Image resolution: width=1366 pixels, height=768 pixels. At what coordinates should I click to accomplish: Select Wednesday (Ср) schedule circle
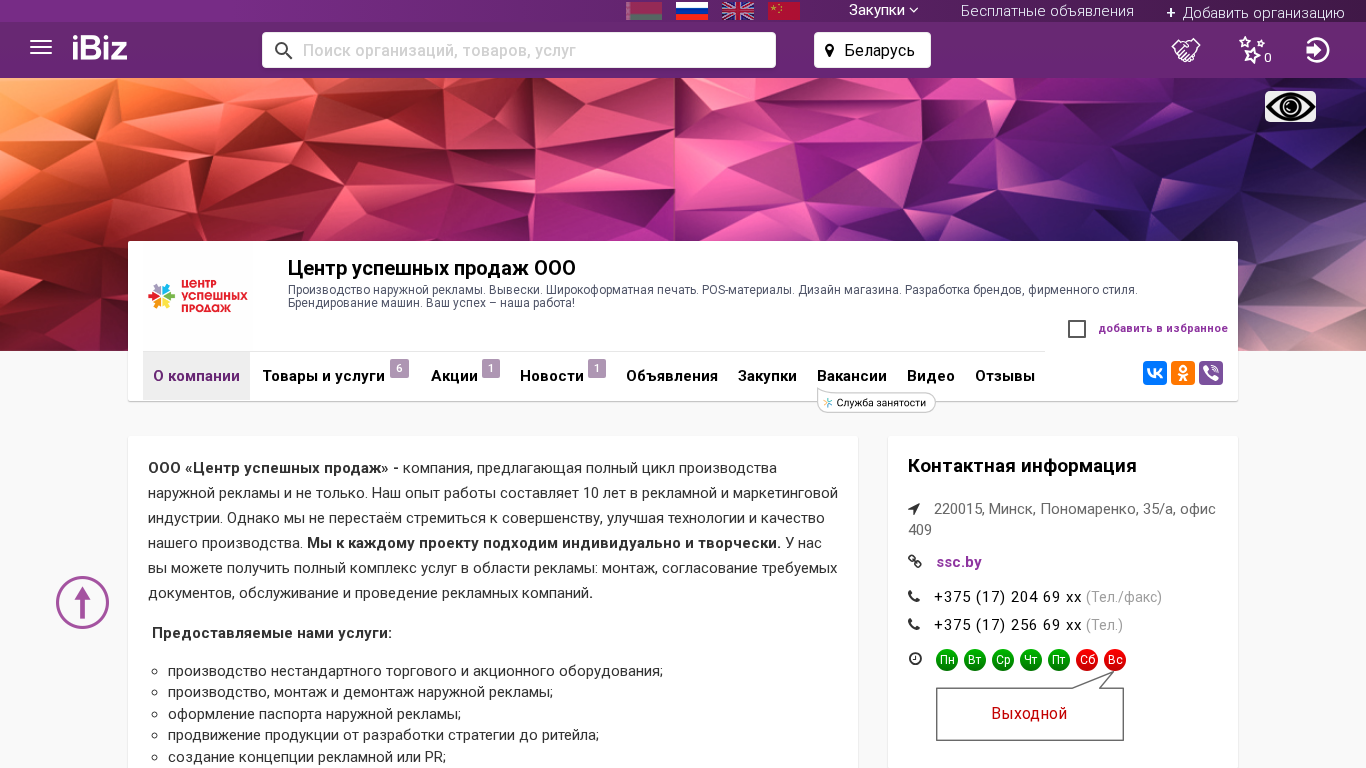pyautogui.click(x=1003, y=660)
